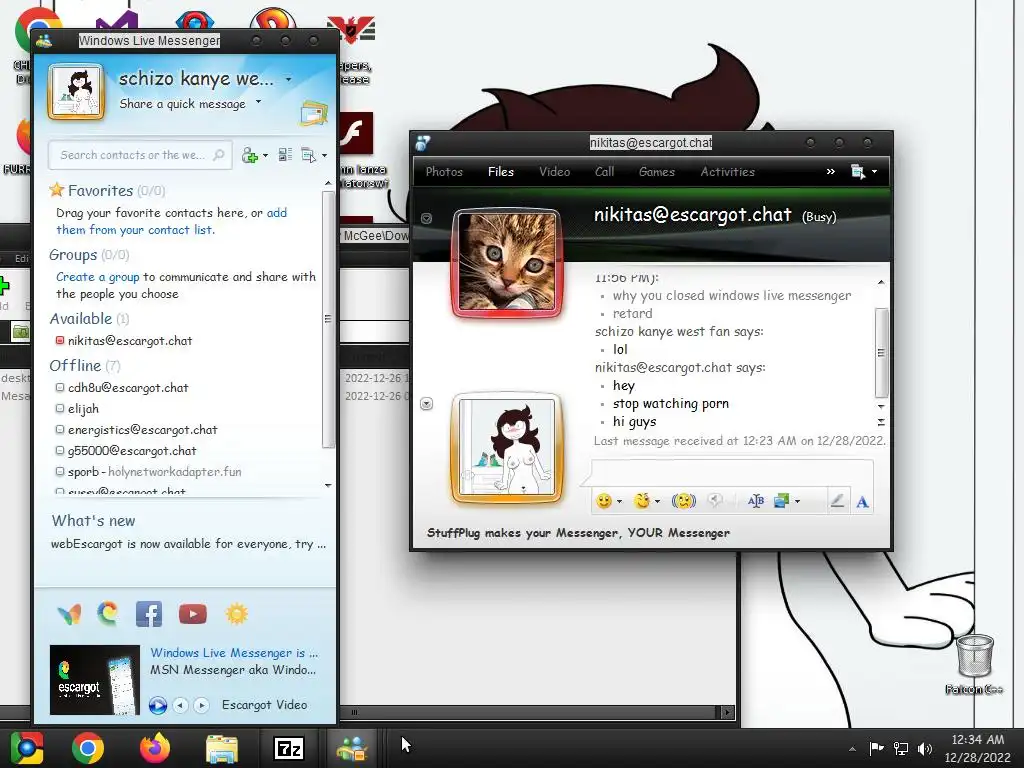Viewport: 1024px width, 768px height.
Task: Select the handwriting pen icon
Action: click(837, 501)
